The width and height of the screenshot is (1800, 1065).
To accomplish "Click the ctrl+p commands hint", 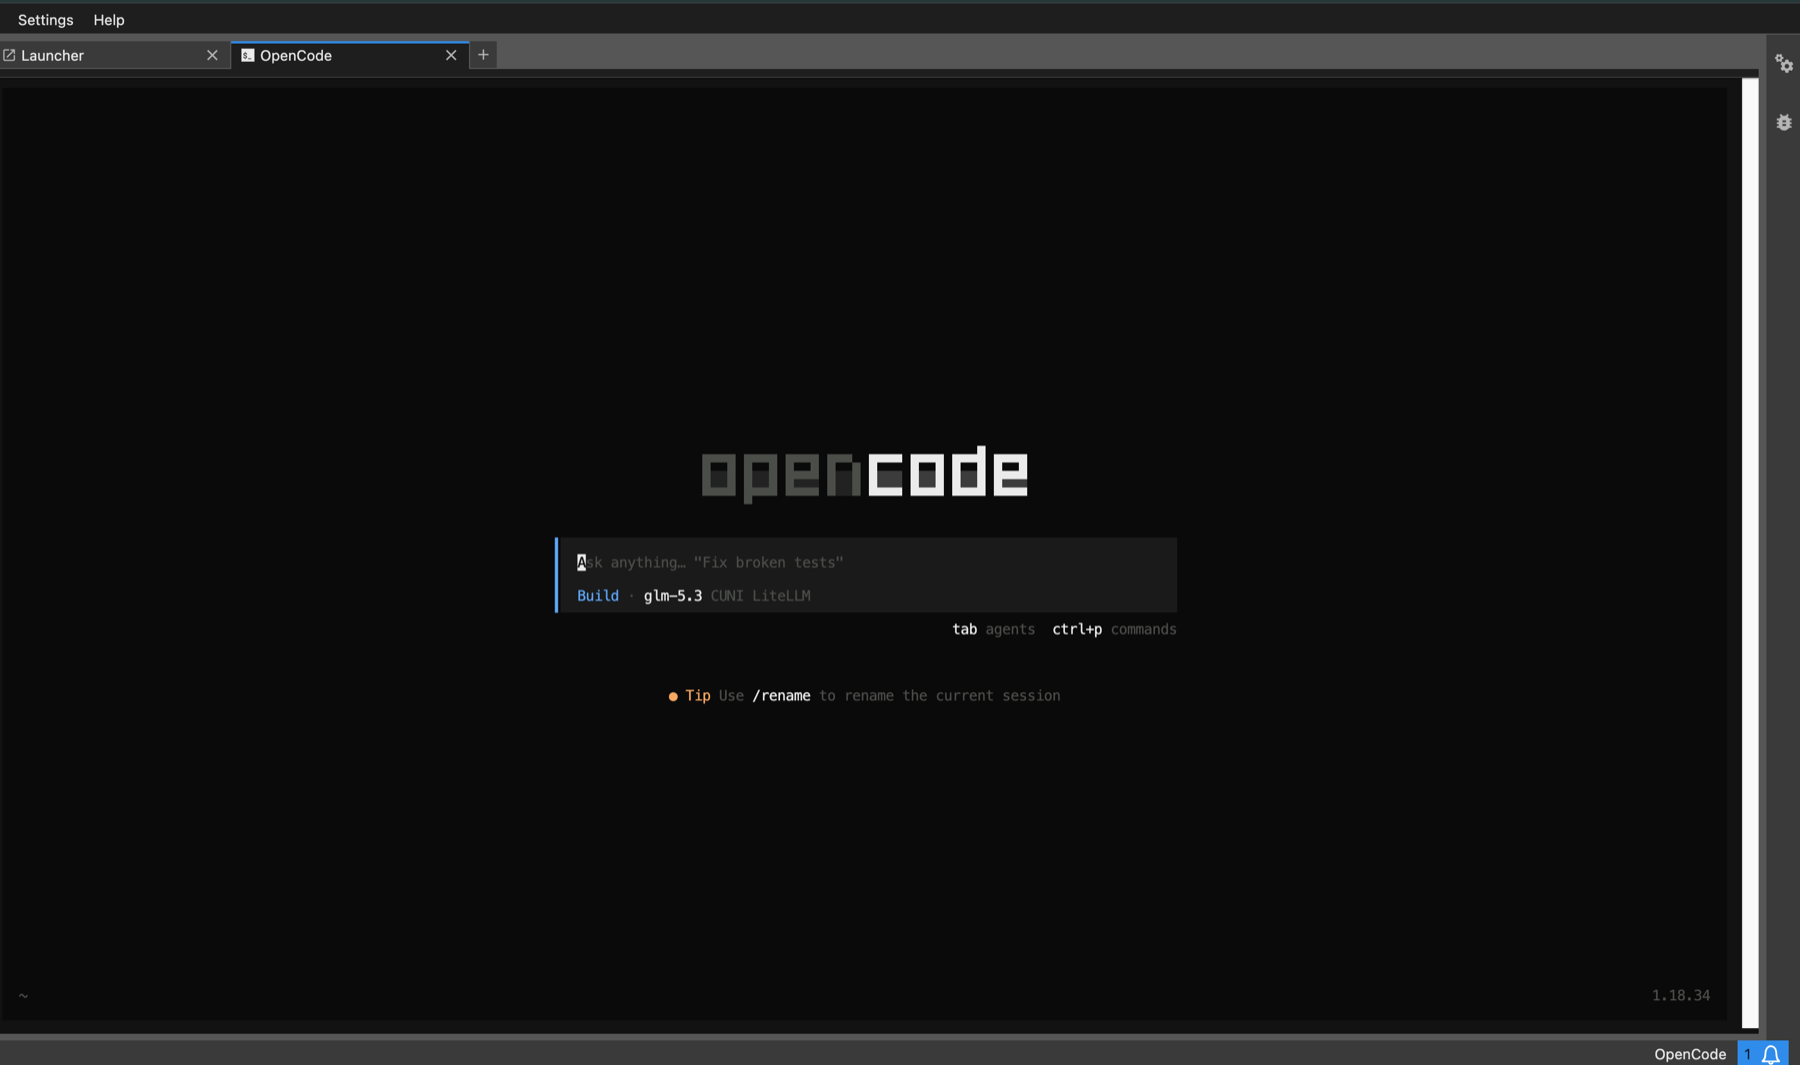I will click(x=1114, y=630).
